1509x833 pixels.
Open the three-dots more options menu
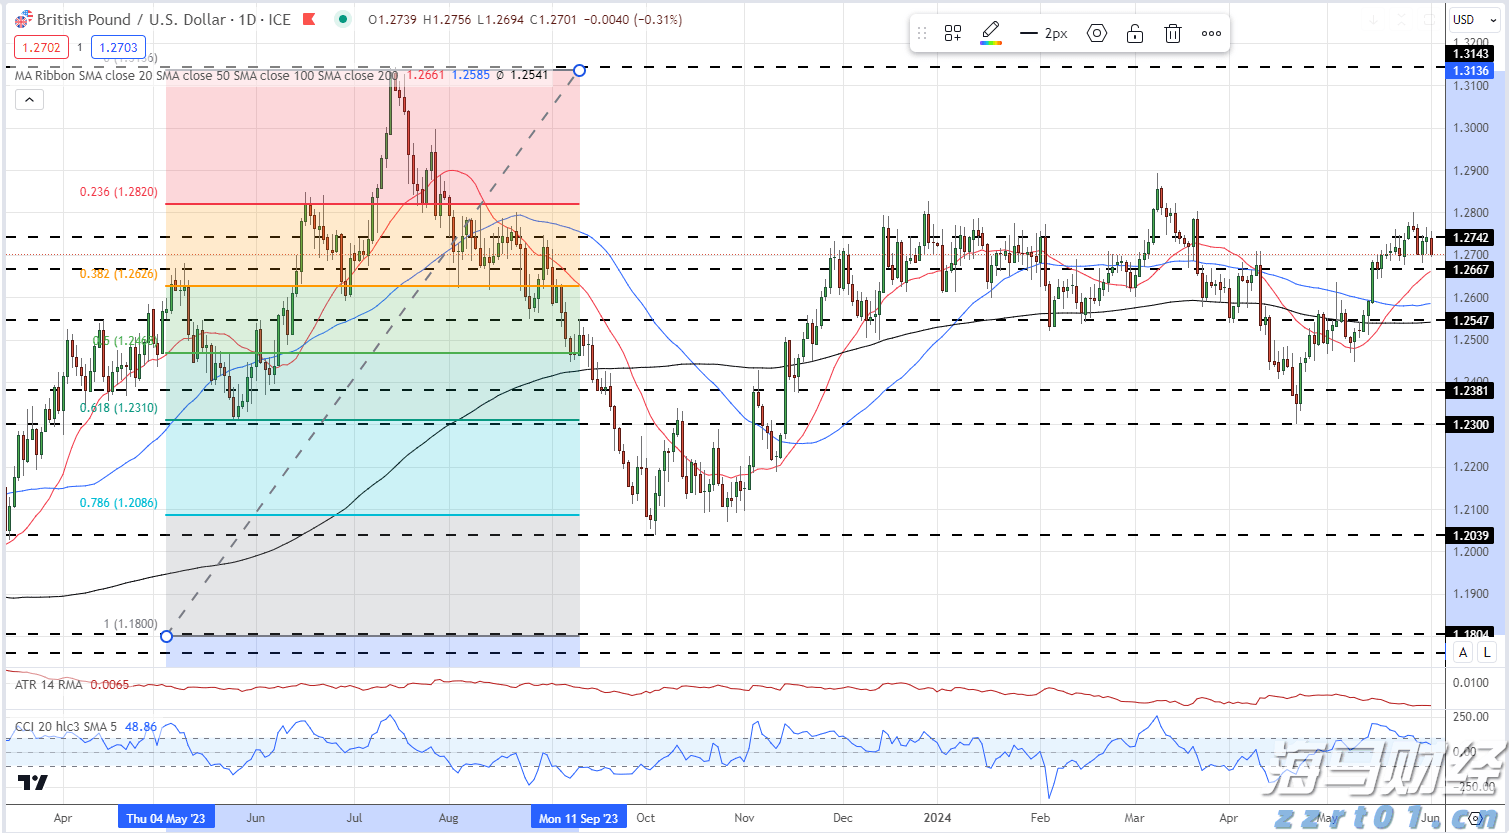tap(1211, 34)
